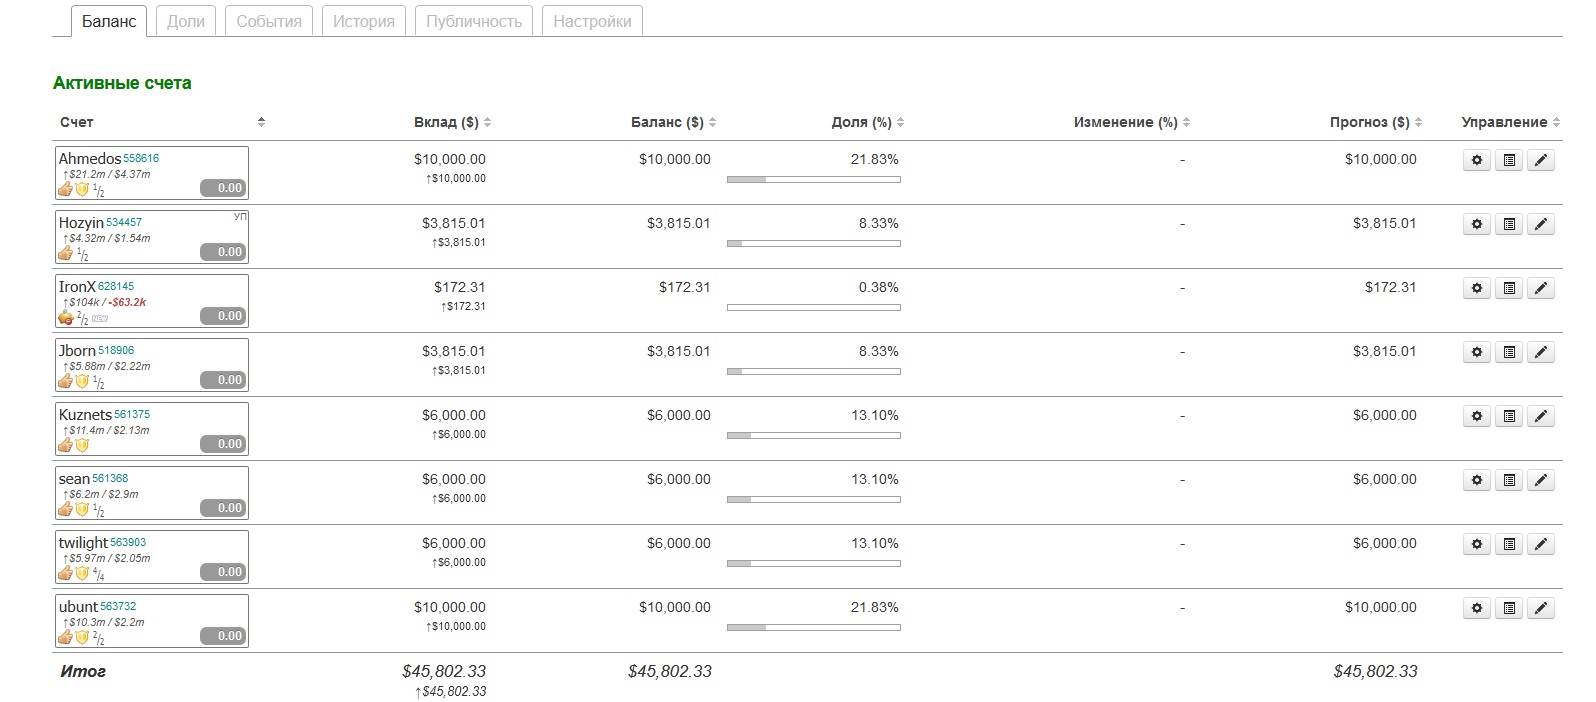Click the pencil edit icon for ubunt
This screenshot has width=1596, height=702.
point(1541,608)
